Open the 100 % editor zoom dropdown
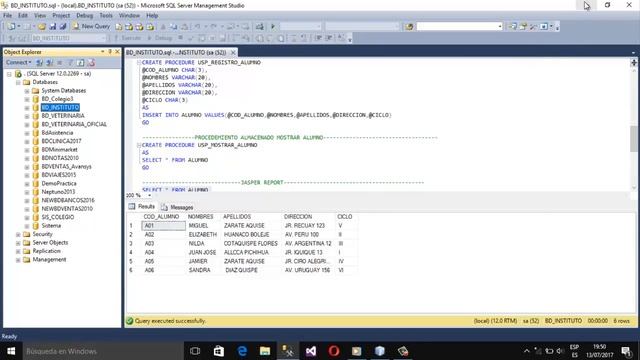 (x=149, y=196)
